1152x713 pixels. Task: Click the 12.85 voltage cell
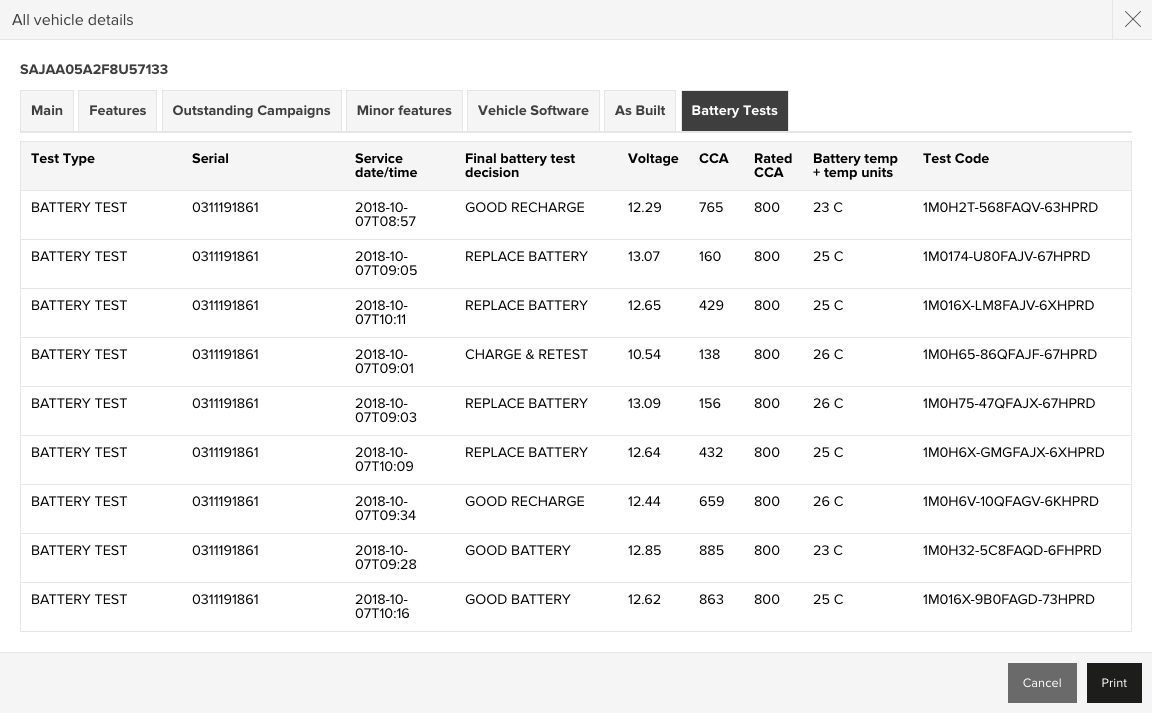coord(644,551)
